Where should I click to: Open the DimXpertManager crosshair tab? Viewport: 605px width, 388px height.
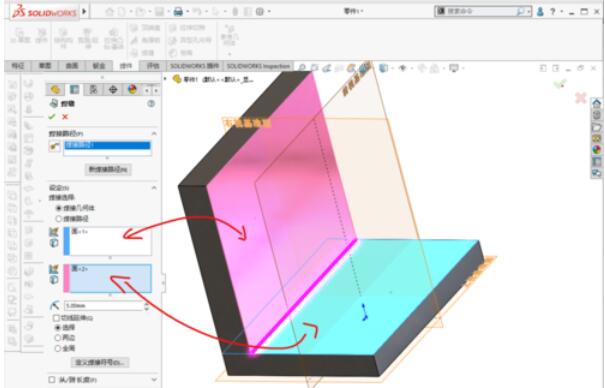113,89
